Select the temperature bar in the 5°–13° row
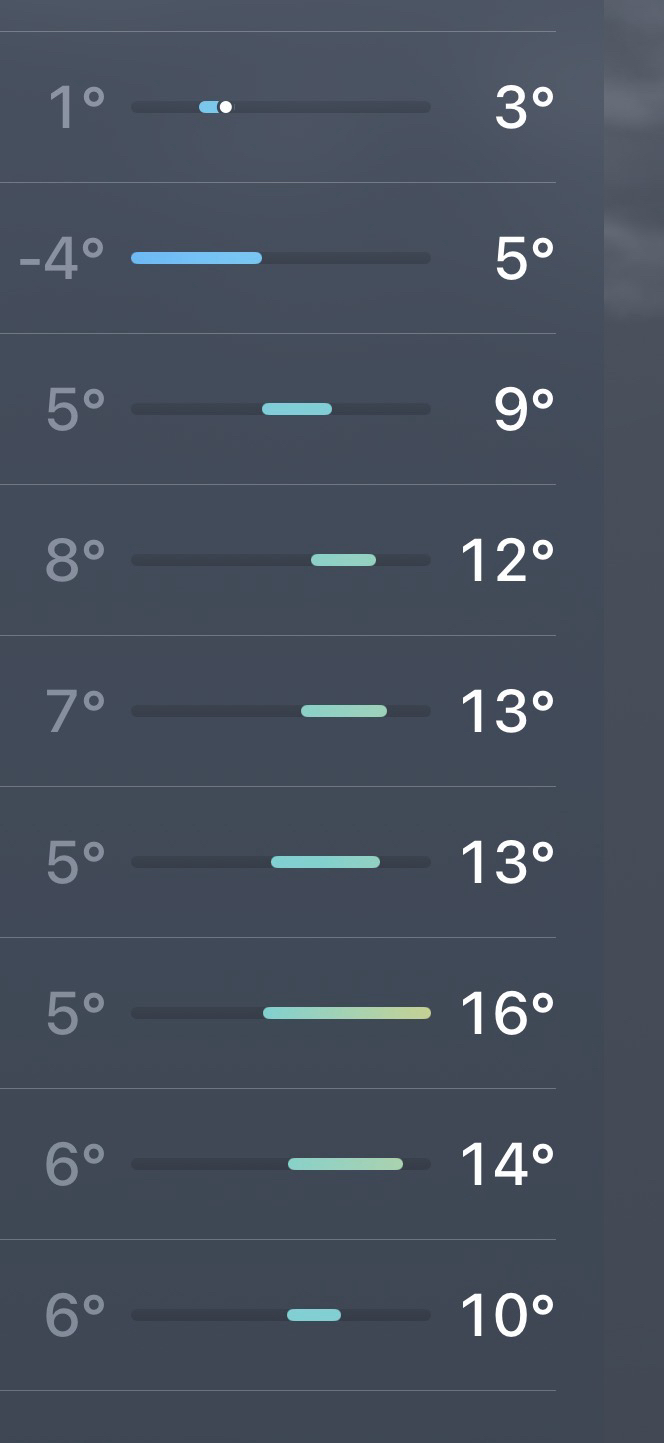 [x=325, y=862]
